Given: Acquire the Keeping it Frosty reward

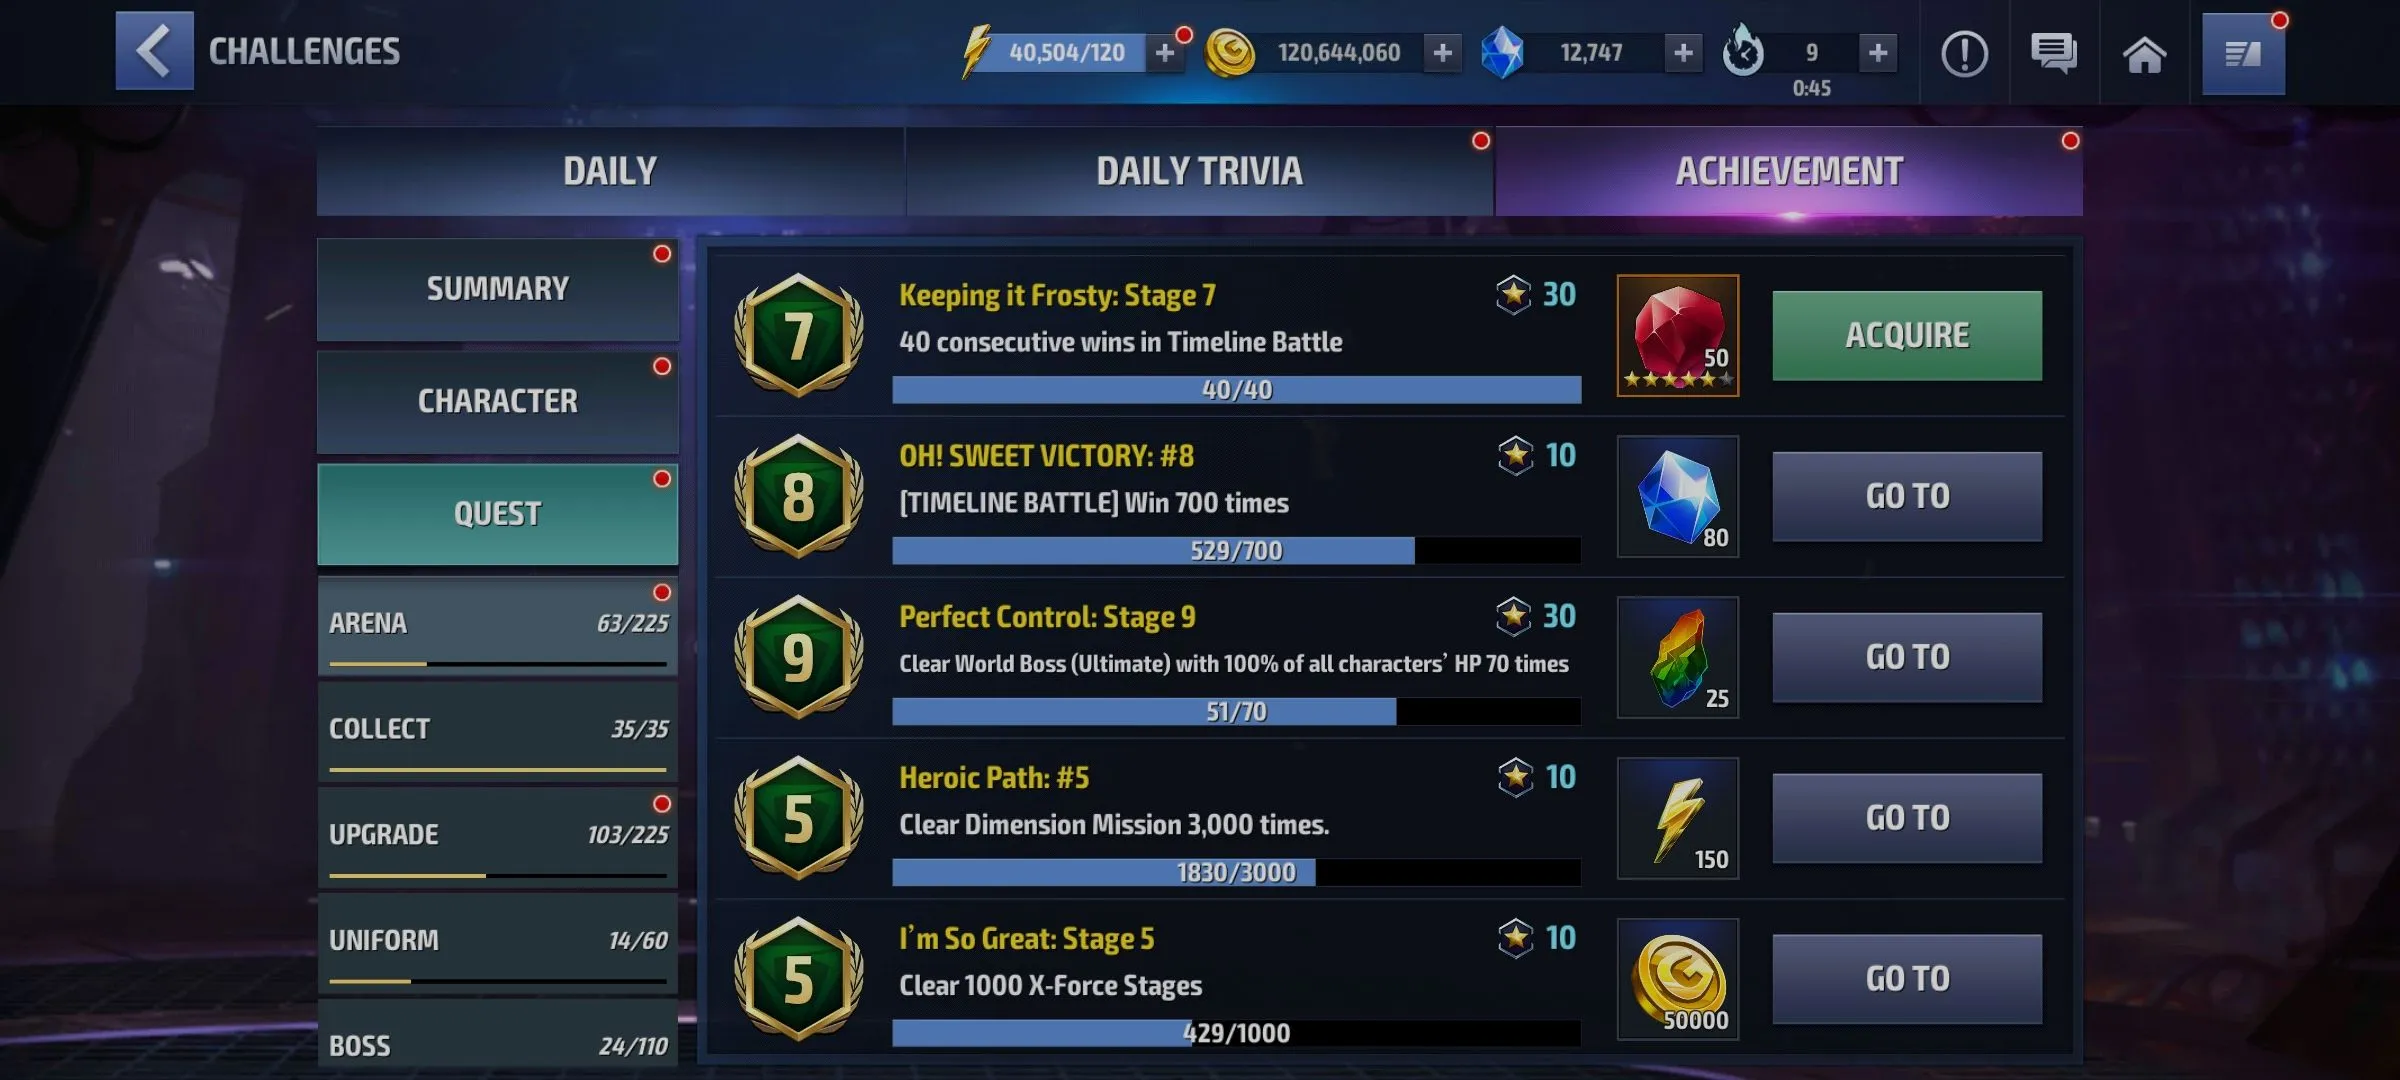Looking at the screenshot, I should pyautogui.click(x=1907, y=335).
